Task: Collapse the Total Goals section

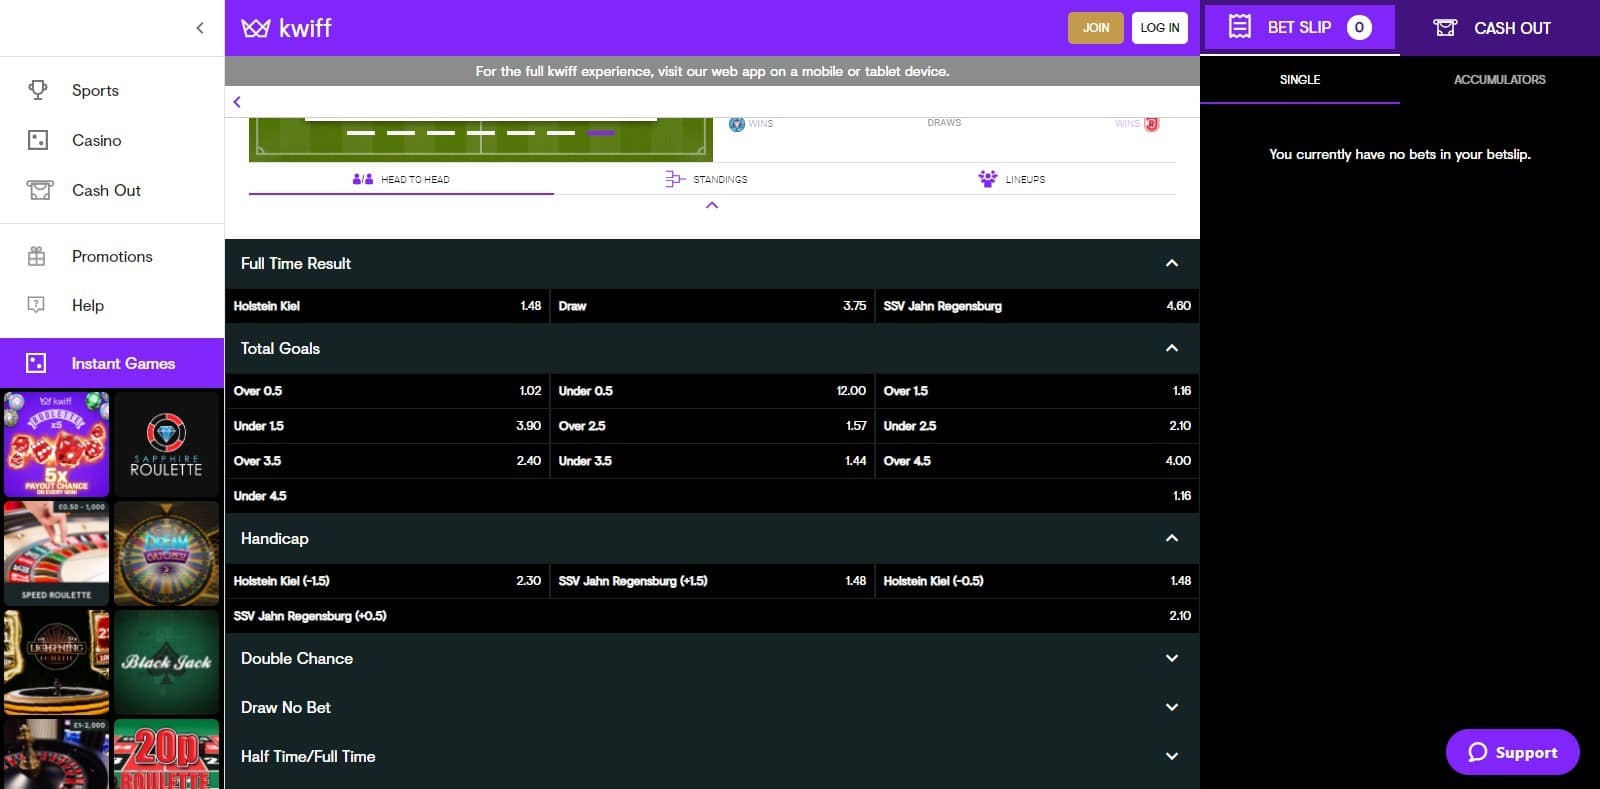Action: pyautogui.click(x=1172, y=348)
